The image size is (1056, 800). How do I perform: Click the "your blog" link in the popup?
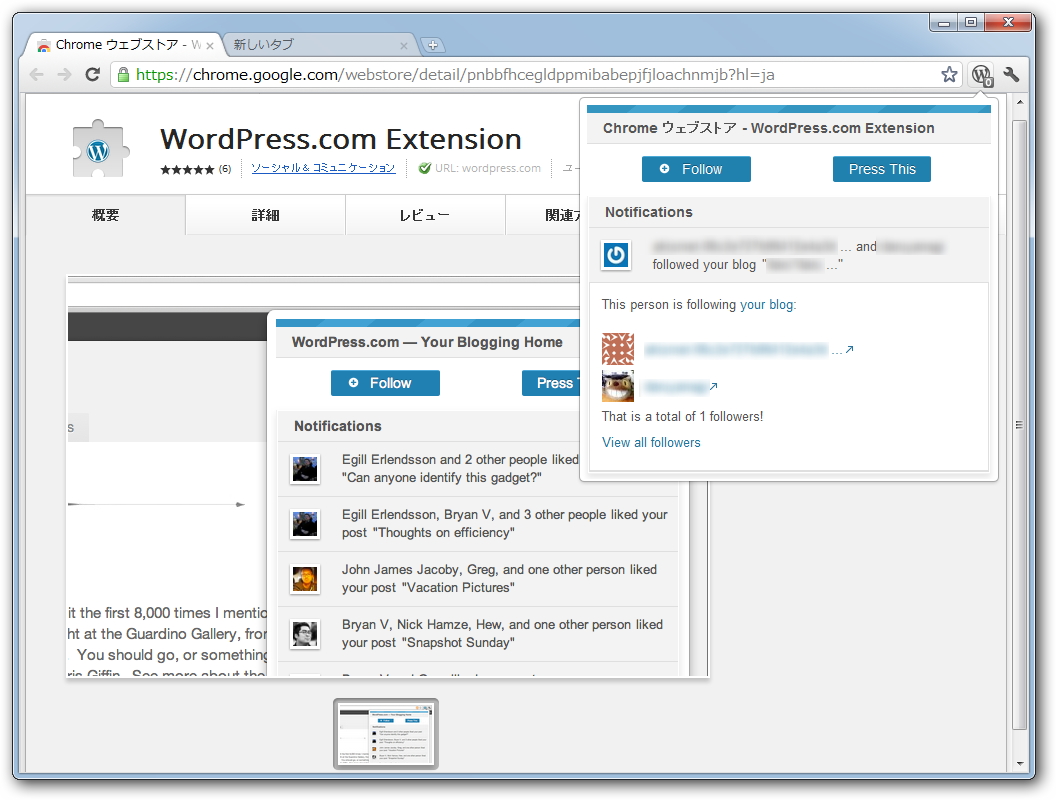766,304
